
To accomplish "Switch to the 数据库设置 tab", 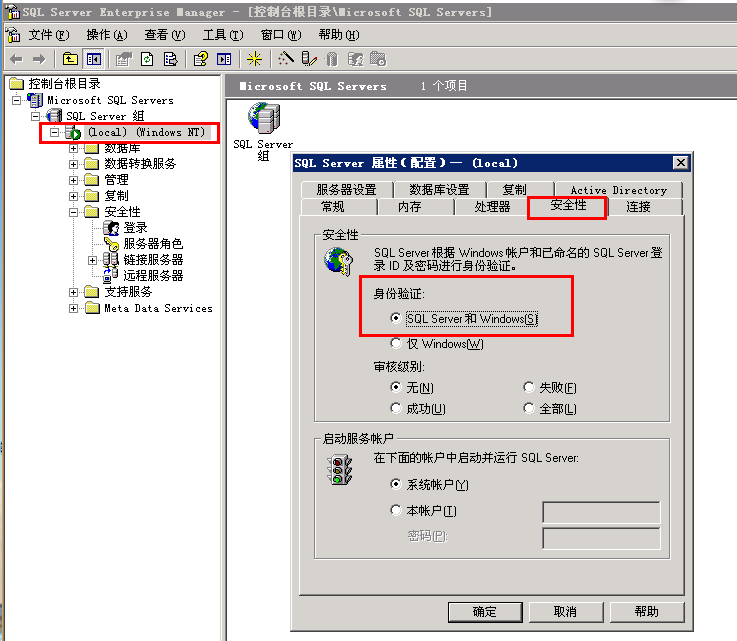I will point(439,189).
